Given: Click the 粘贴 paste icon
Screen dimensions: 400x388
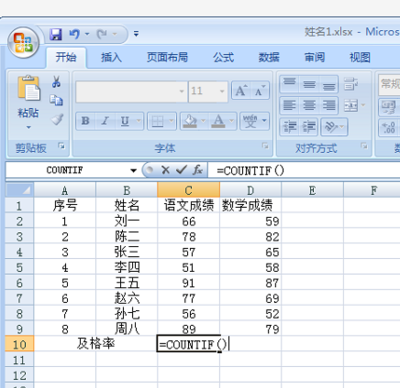Looking at the screenshot, I should [29, 88].
